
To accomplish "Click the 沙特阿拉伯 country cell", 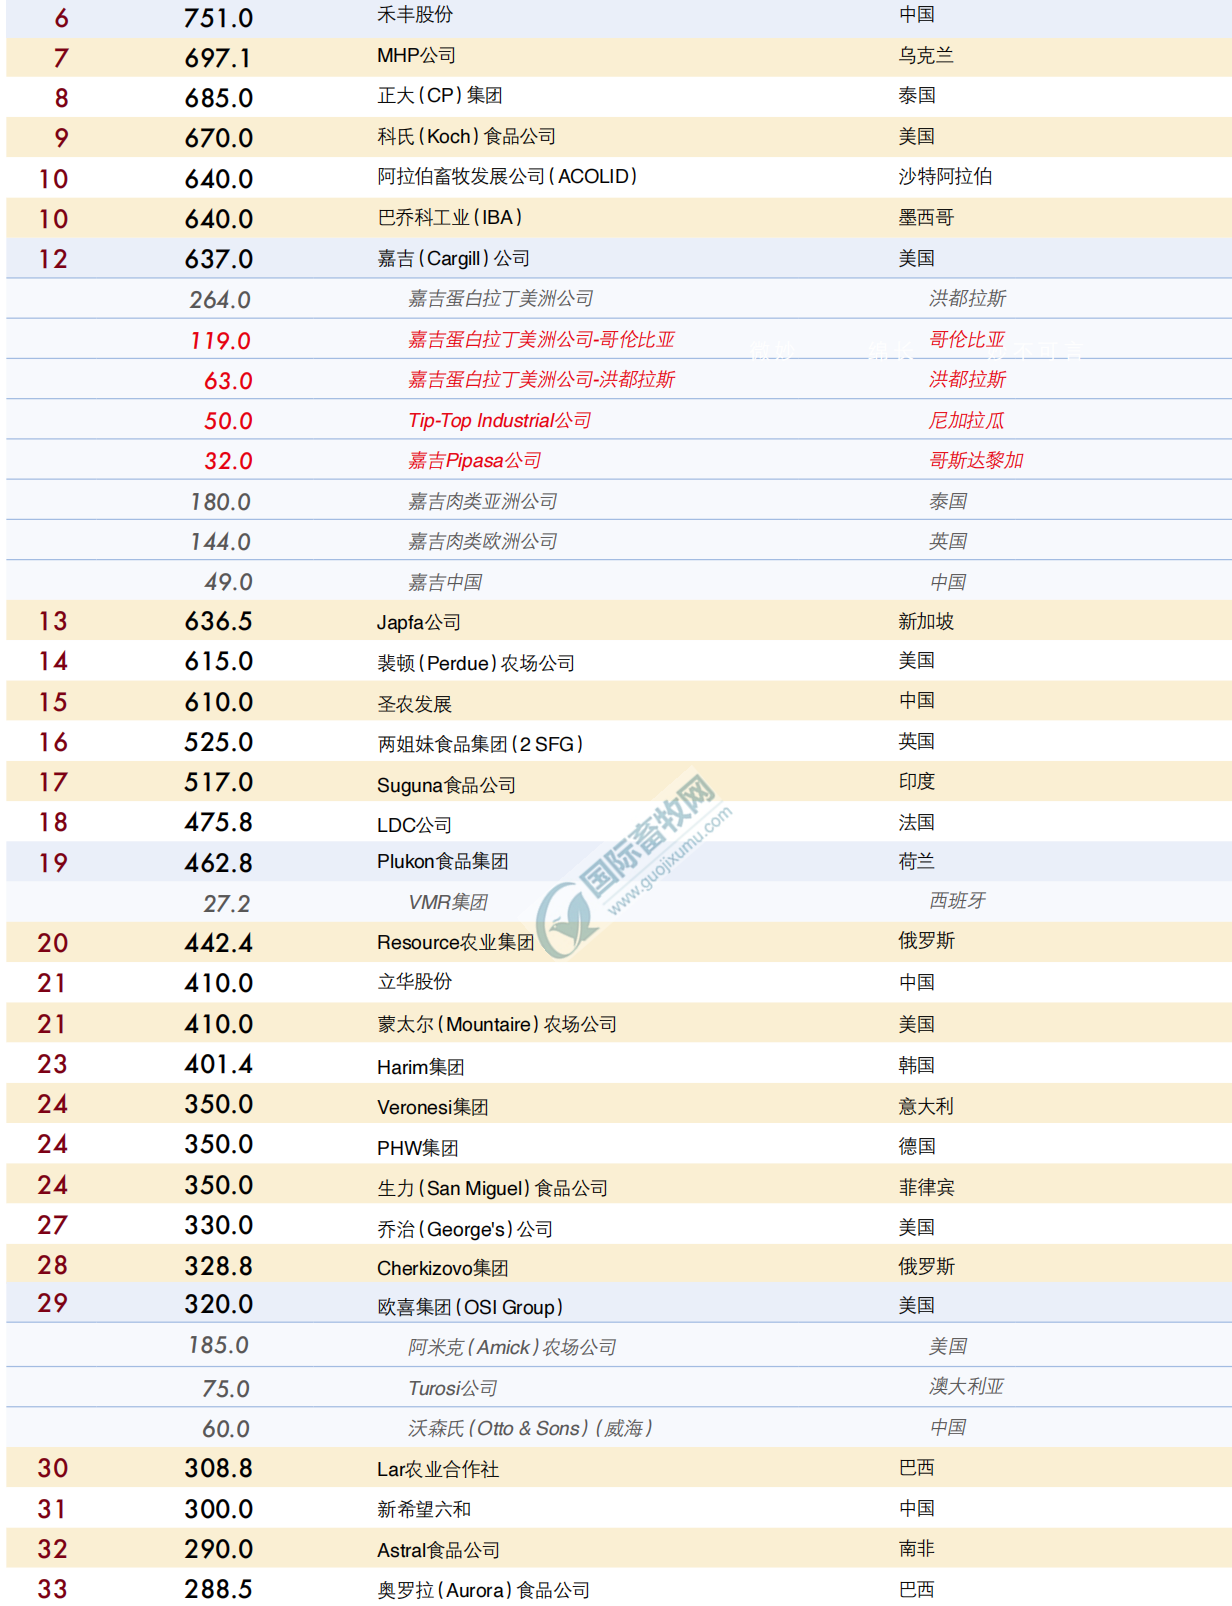I will (x=944, y=177).
